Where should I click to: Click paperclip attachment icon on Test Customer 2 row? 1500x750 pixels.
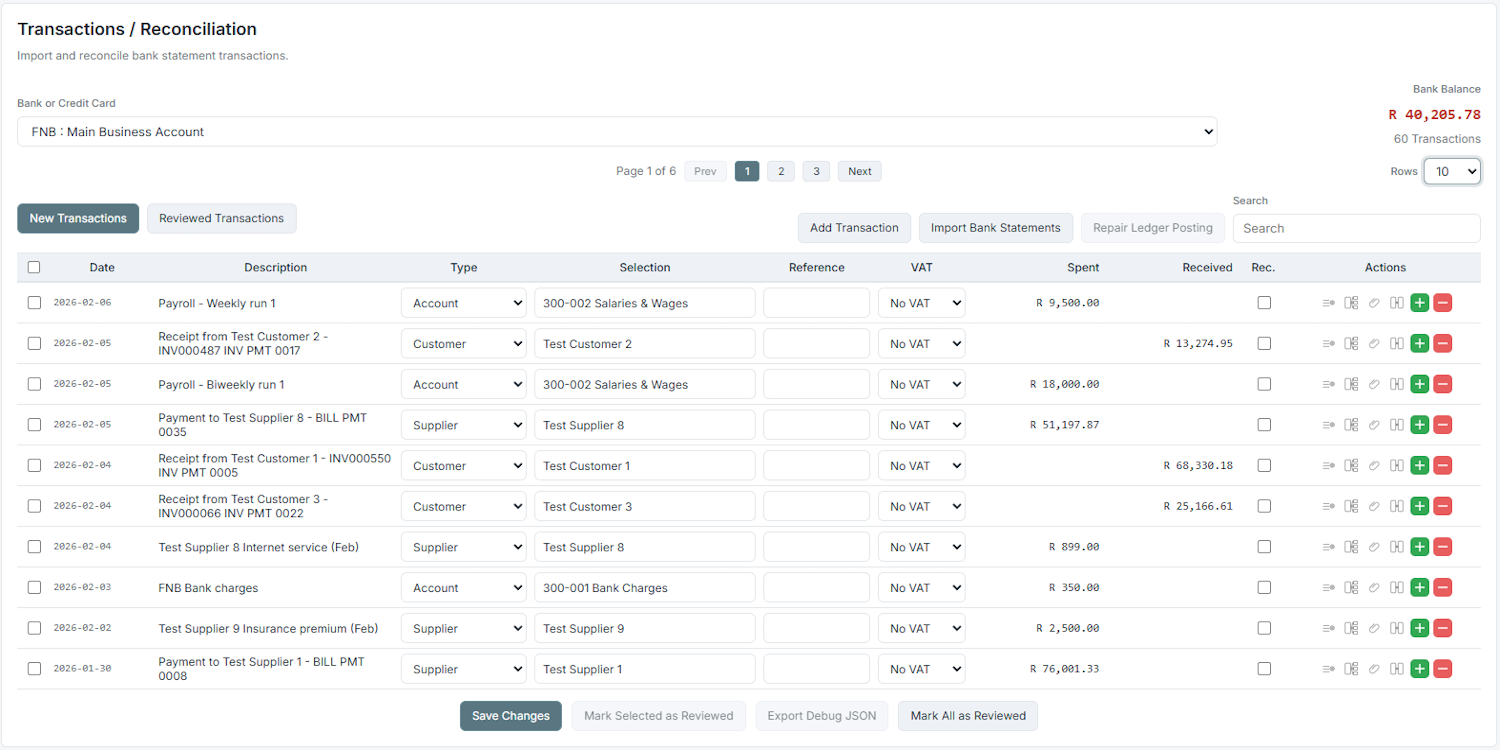1374,344
